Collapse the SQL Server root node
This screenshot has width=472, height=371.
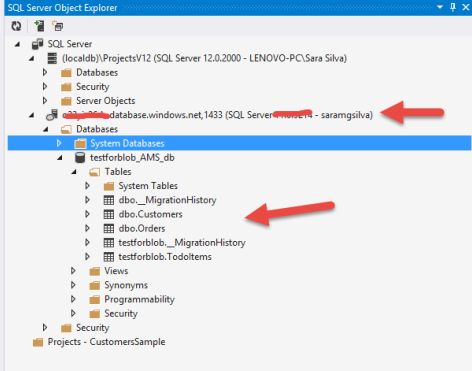(x=18, y=44)
